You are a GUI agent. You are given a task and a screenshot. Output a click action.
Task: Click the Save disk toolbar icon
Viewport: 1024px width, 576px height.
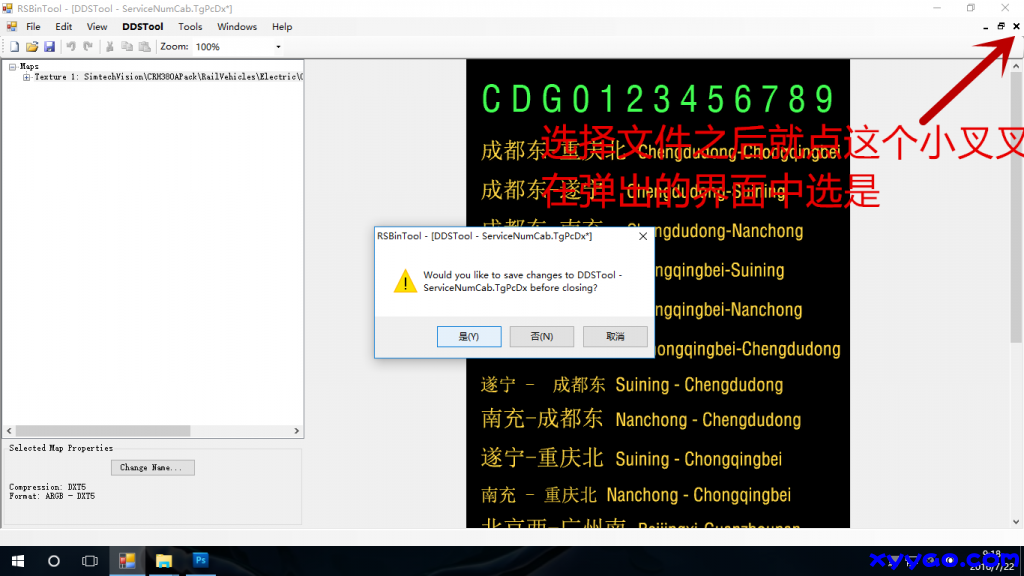(49, 47)
